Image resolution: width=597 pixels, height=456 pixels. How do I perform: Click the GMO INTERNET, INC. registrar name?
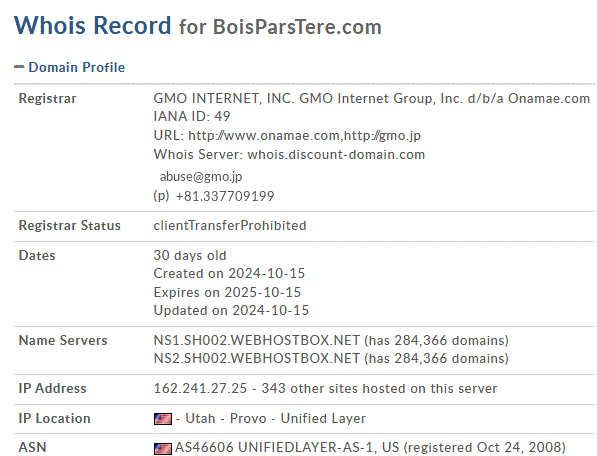pos(224,99)
